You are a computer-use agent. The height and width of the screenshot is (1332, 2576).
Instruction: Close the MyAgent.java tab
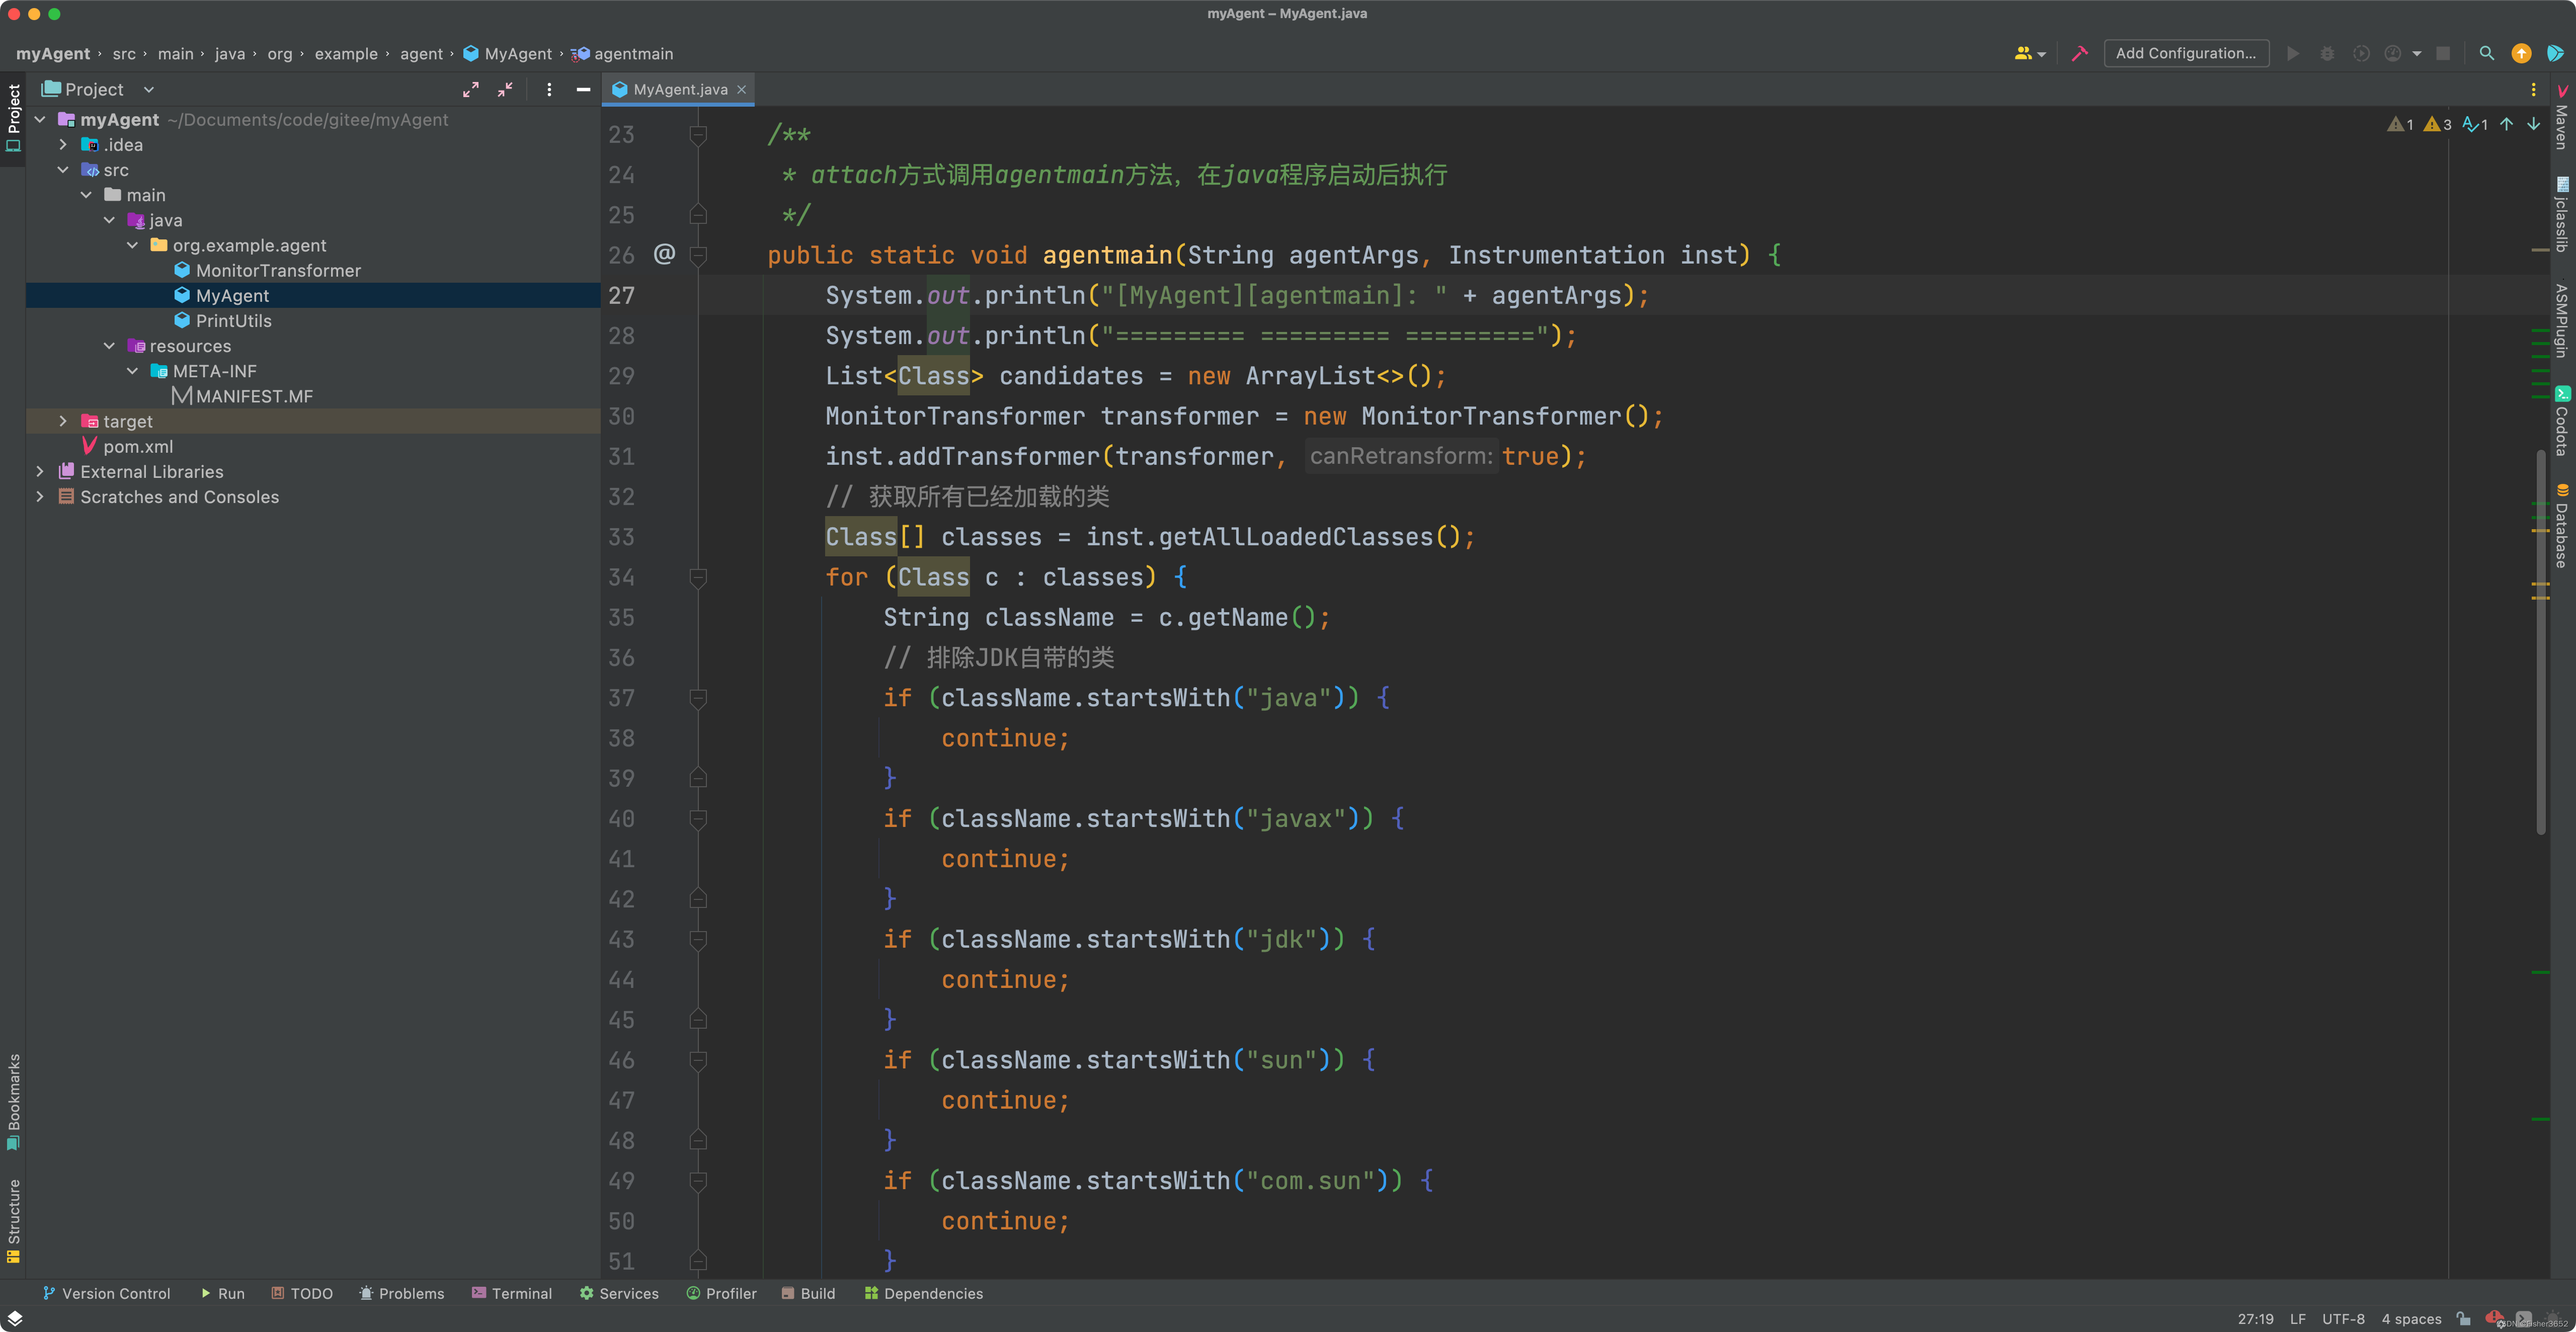click(742, 90)
